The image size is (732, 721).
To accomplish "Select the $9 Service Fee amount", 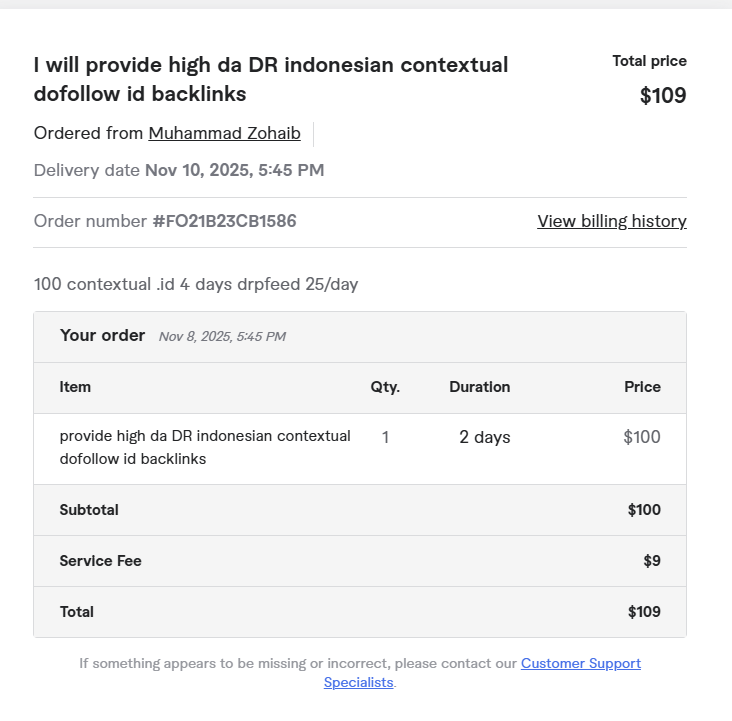I will 652,561.
